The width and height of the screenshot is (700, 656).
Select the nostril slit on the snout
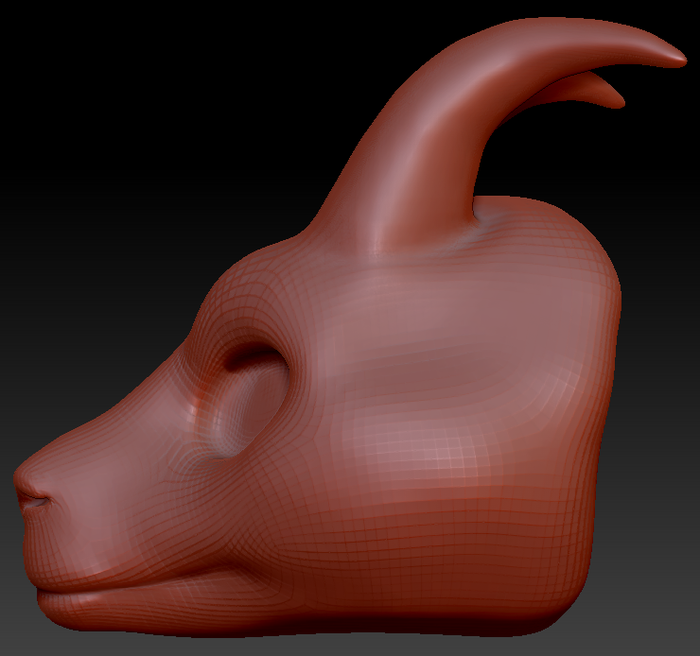[x=36, y=502]
